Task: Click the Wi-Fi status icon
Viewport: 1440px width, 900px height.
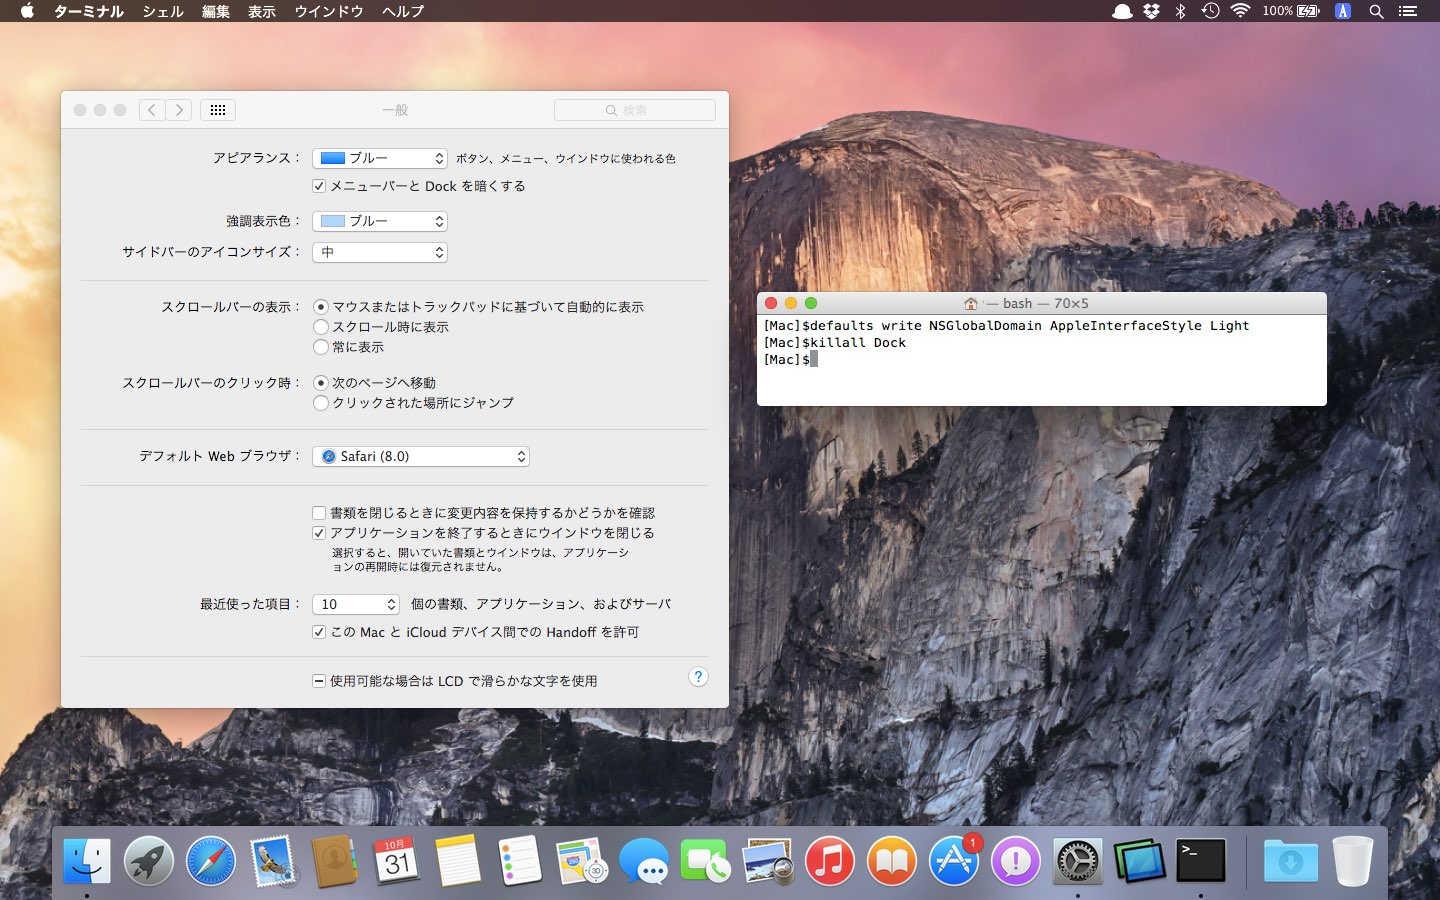Action: coord(1240,11)
